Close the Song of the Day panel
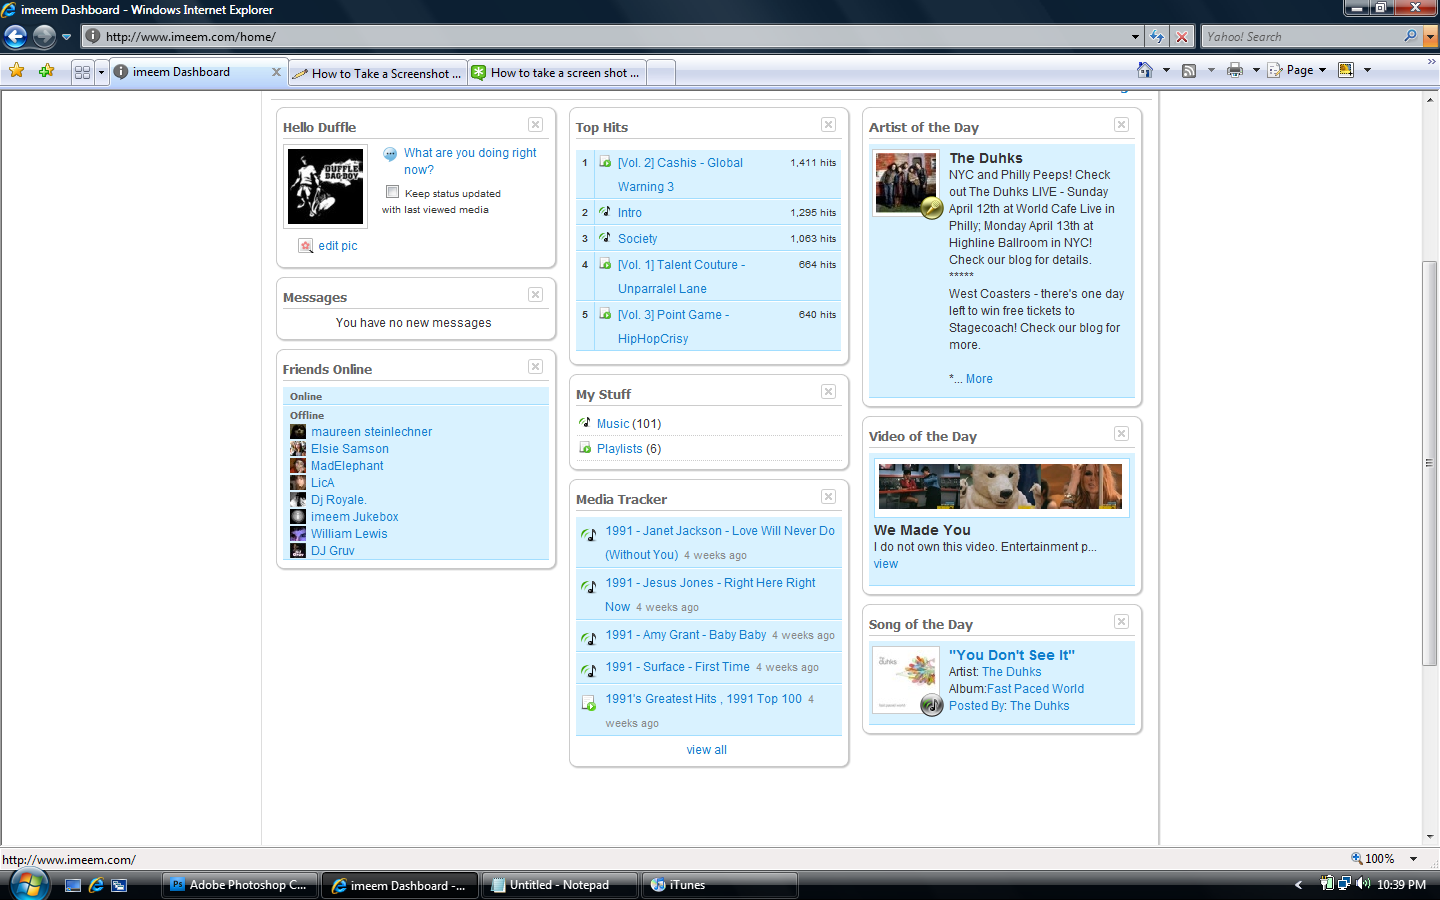Viewport: 1440px width, 900px height. 1122,622
